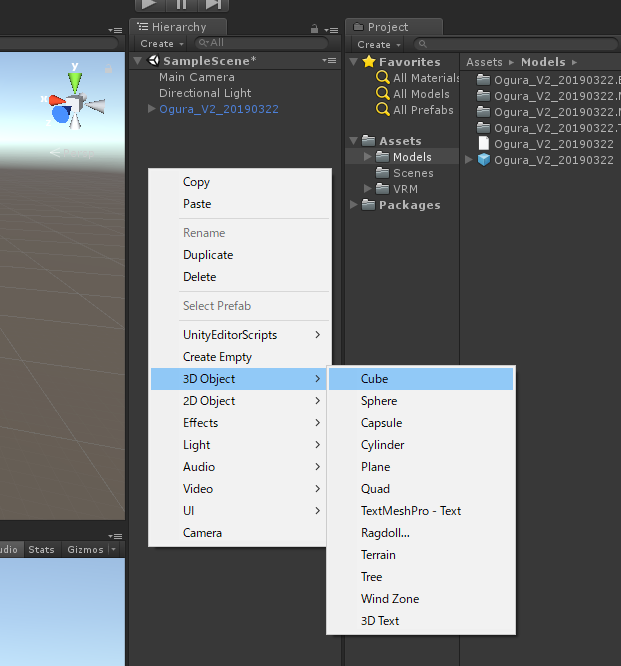This screenshot has height=666, width=621.
Task: Select the All Materials saved search
Action: [x=426, y=78]
